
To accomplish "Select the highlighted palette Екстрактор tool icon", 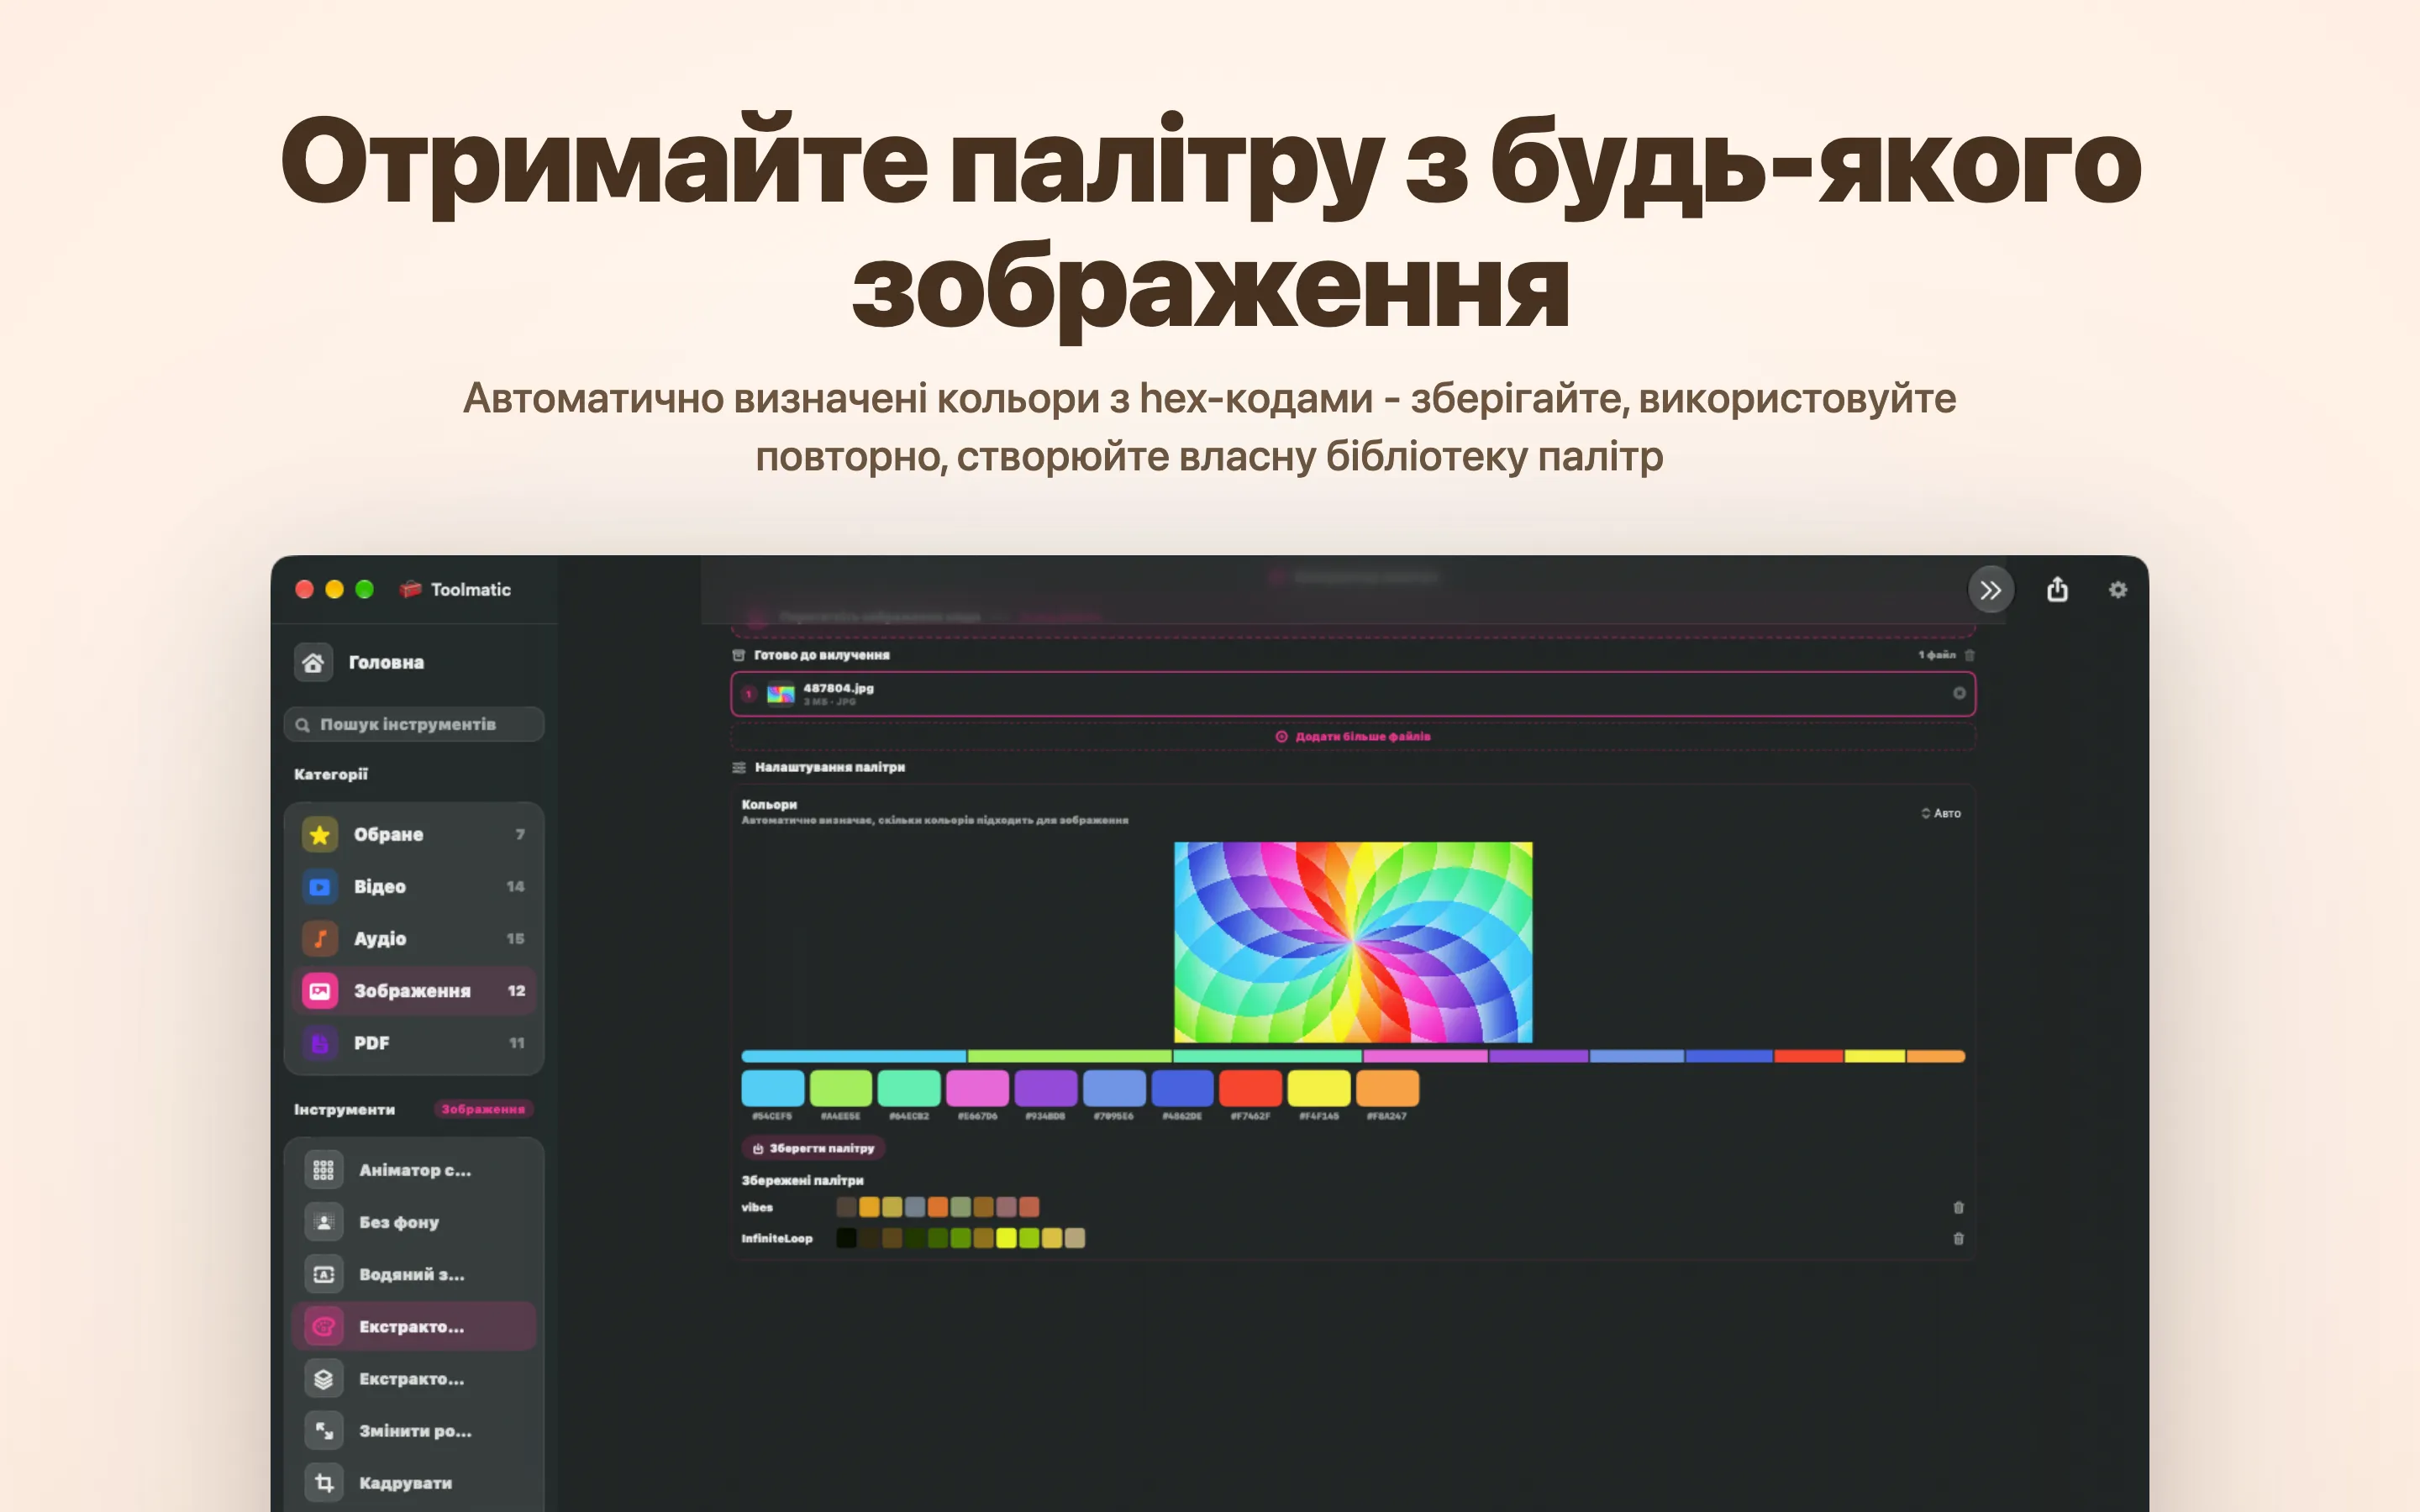I will [324, 1326].
